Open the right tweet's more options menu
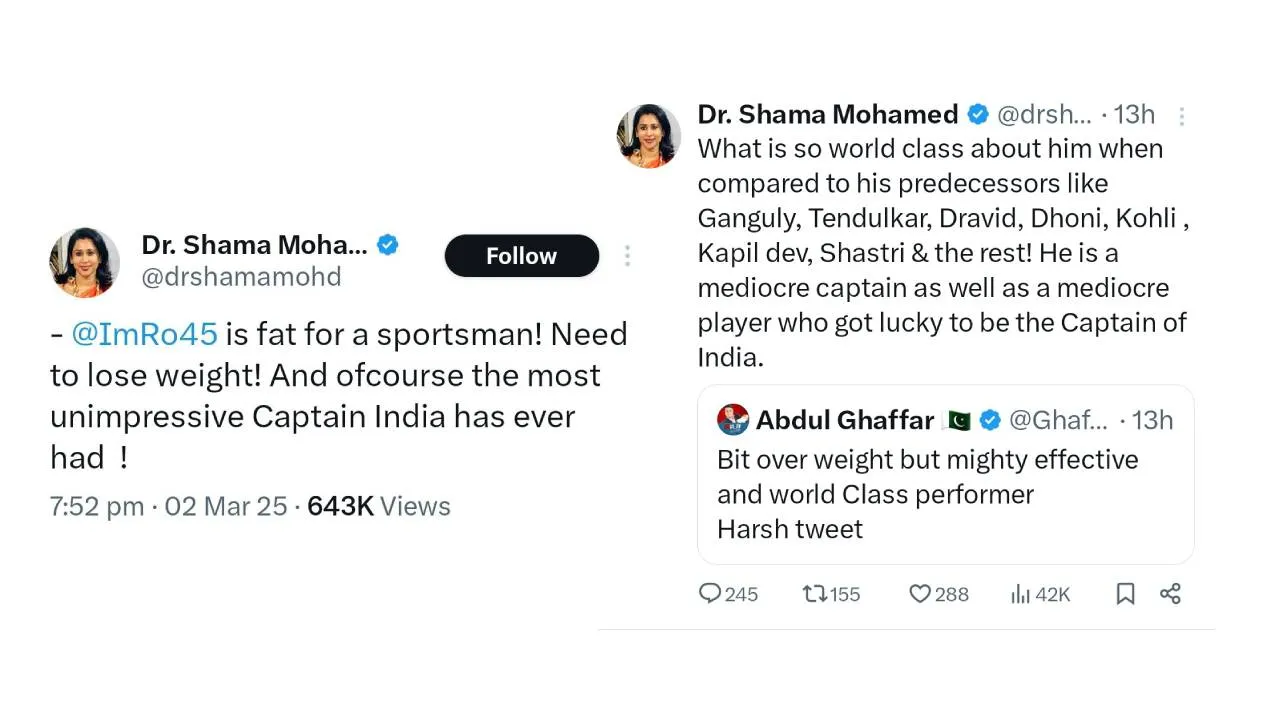Screen dimensions: 1280x720 click(1181, 116)
